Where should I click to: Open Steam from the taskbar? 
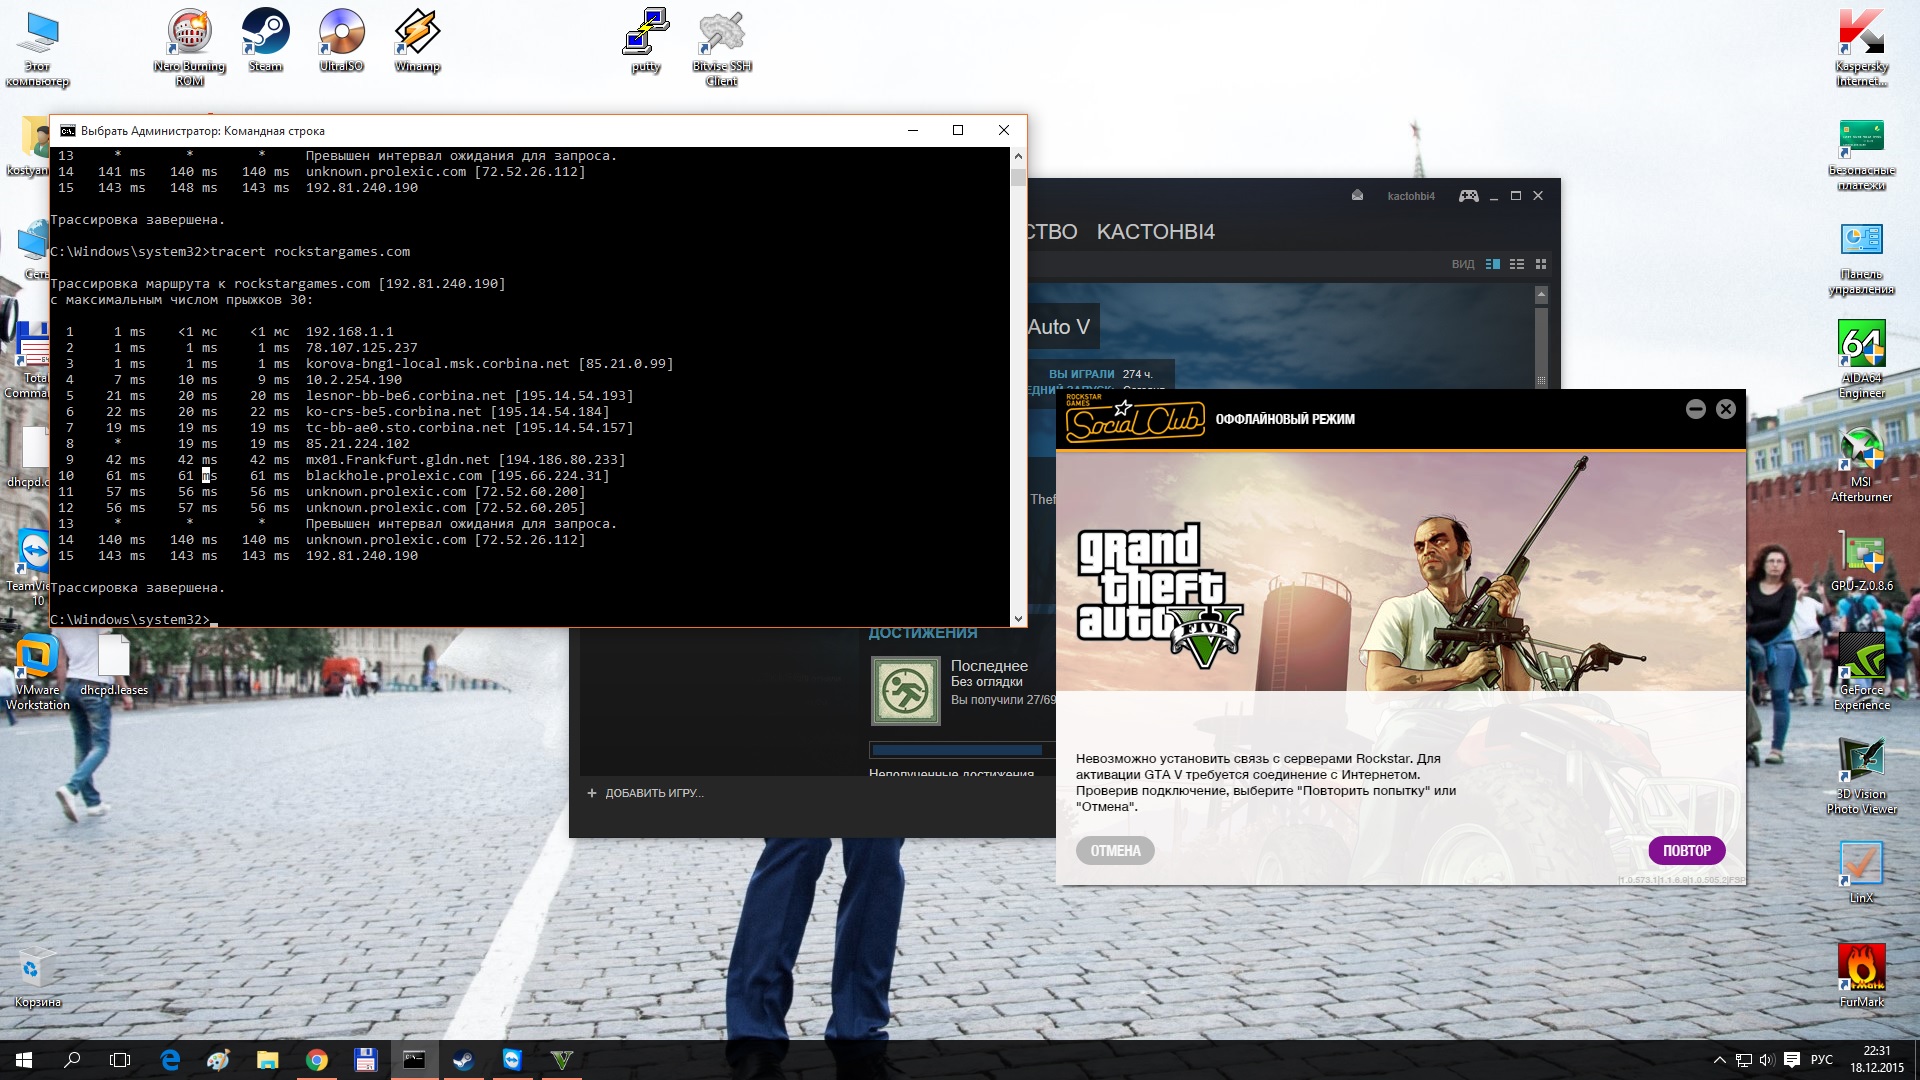pos(463,1060)
